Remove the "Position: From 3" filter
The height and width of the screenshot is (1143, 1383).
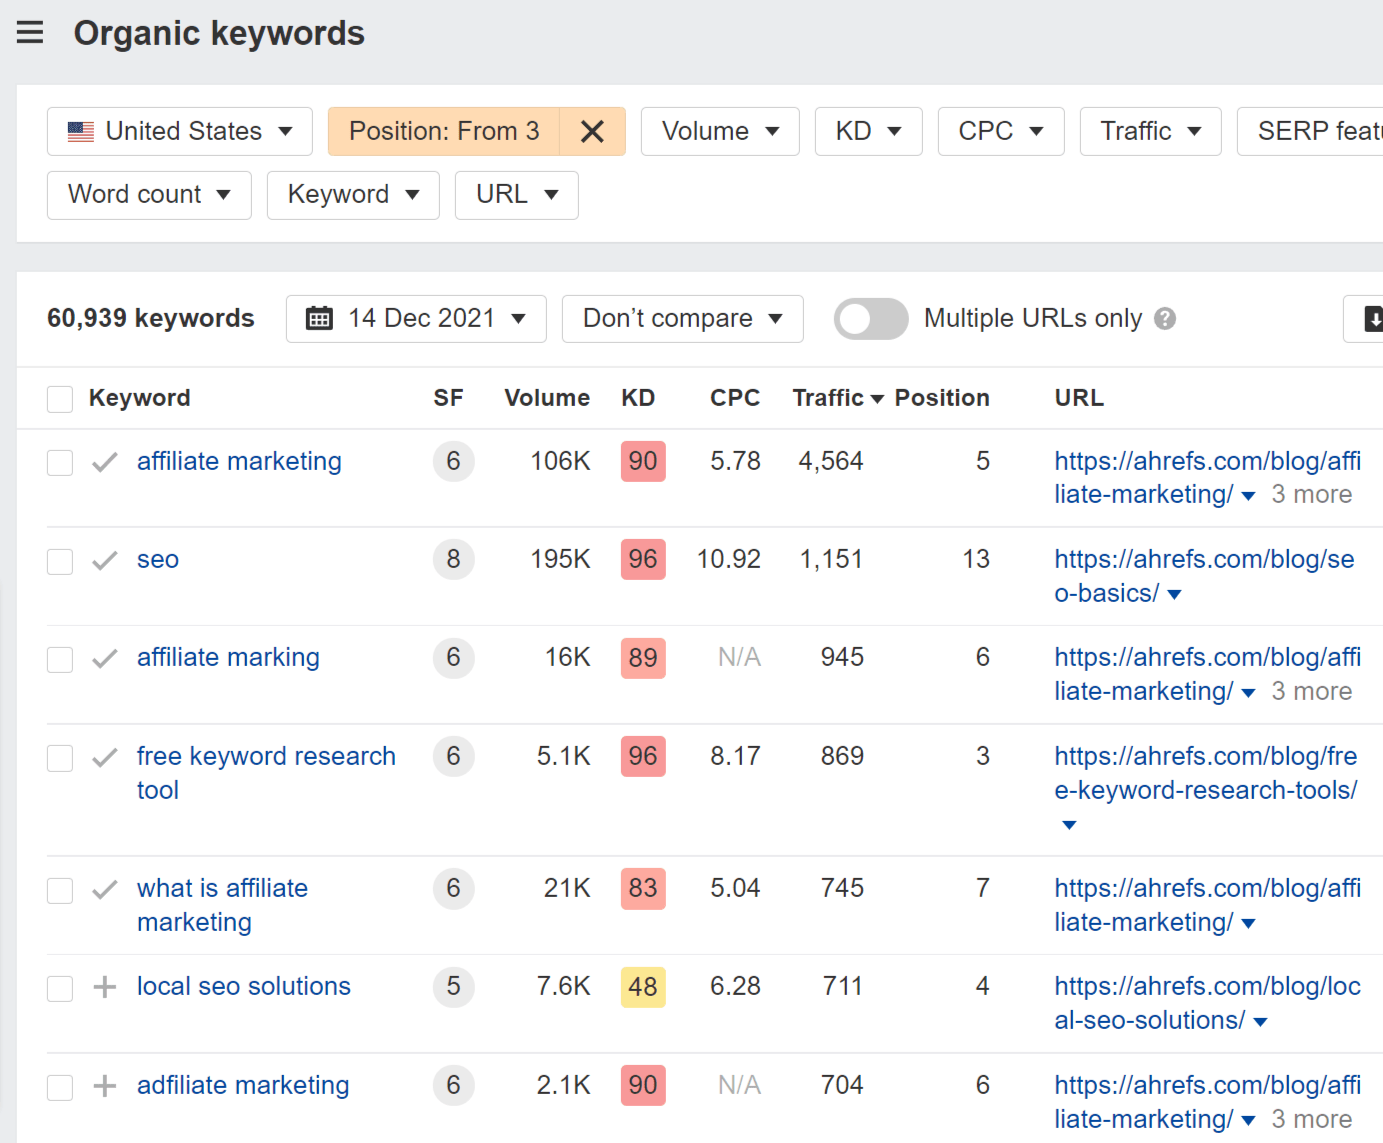pos(592,131)
